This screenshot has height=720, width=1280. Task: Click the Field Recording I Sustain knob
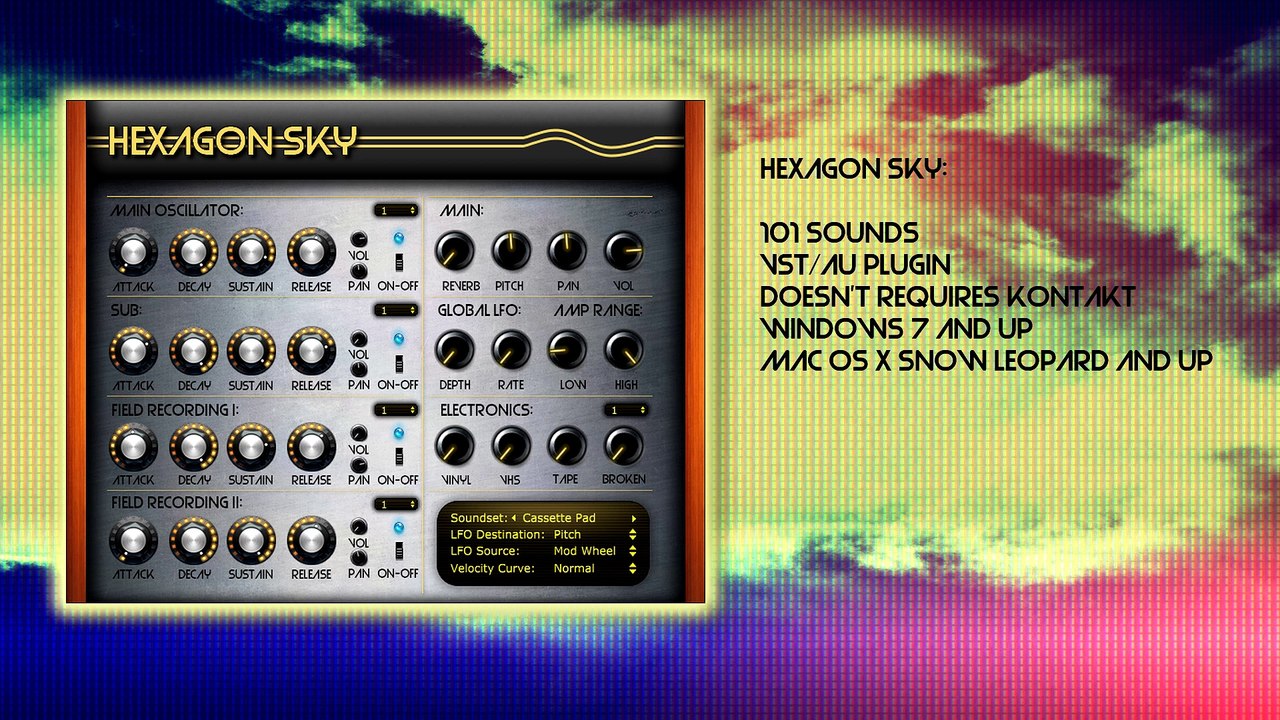click(251, 447)
